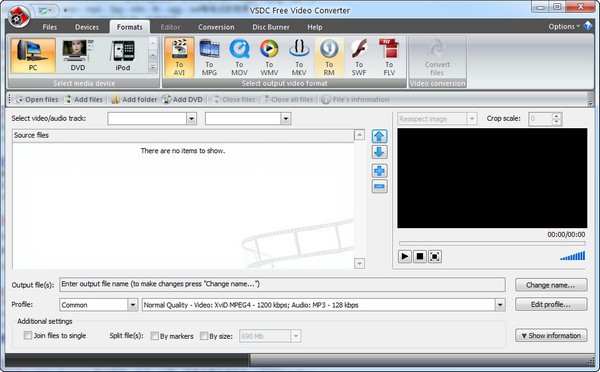Choose To AVI output format
Screen dimensions: 600x372
pos(179,57)
